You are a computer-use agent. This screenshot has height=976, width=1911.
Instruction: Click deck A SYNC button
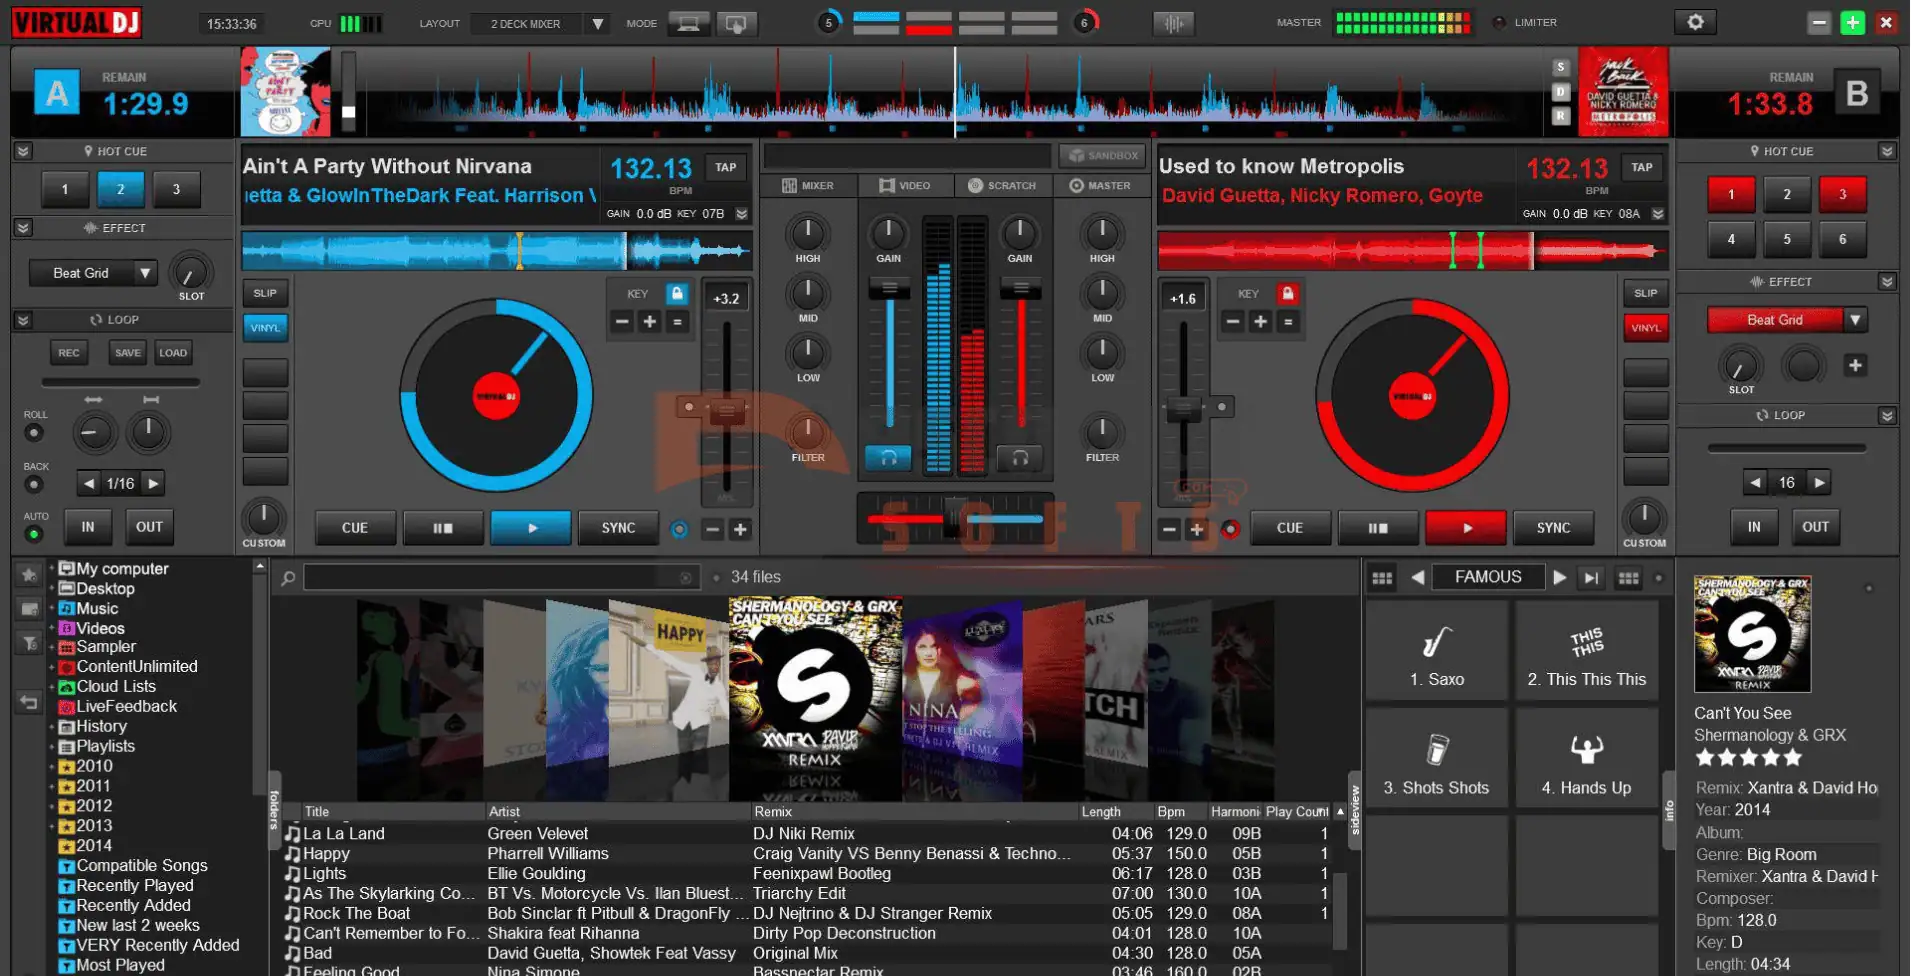coord(618,528)
